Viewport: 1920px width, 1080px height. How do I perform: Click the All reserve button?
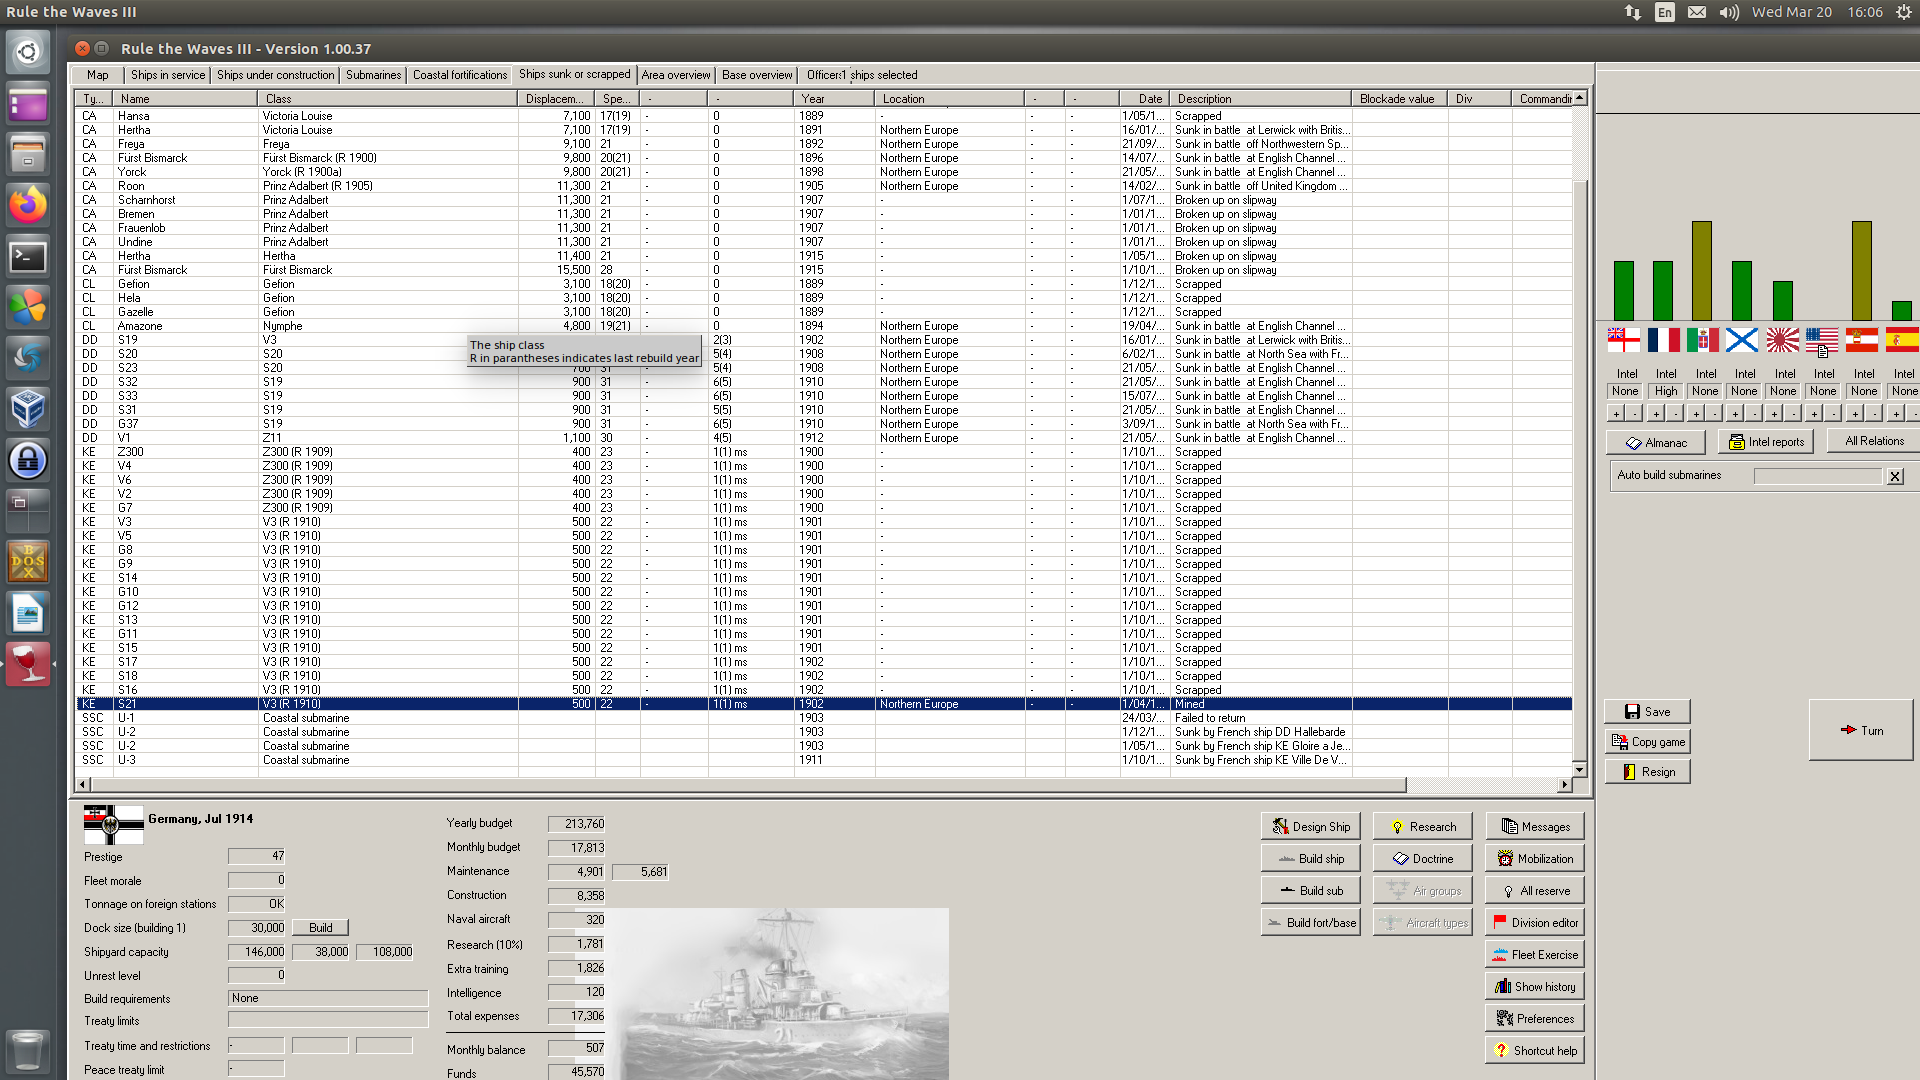coord(1535,891)
